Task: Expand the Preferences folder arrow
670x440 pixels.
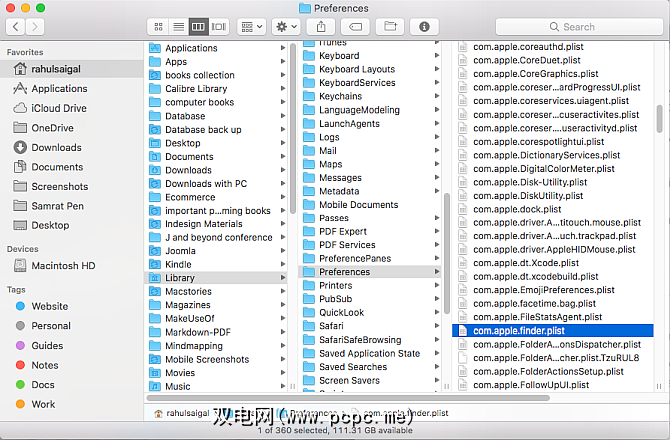Action: pyautogui.click(x=436, y=272)
